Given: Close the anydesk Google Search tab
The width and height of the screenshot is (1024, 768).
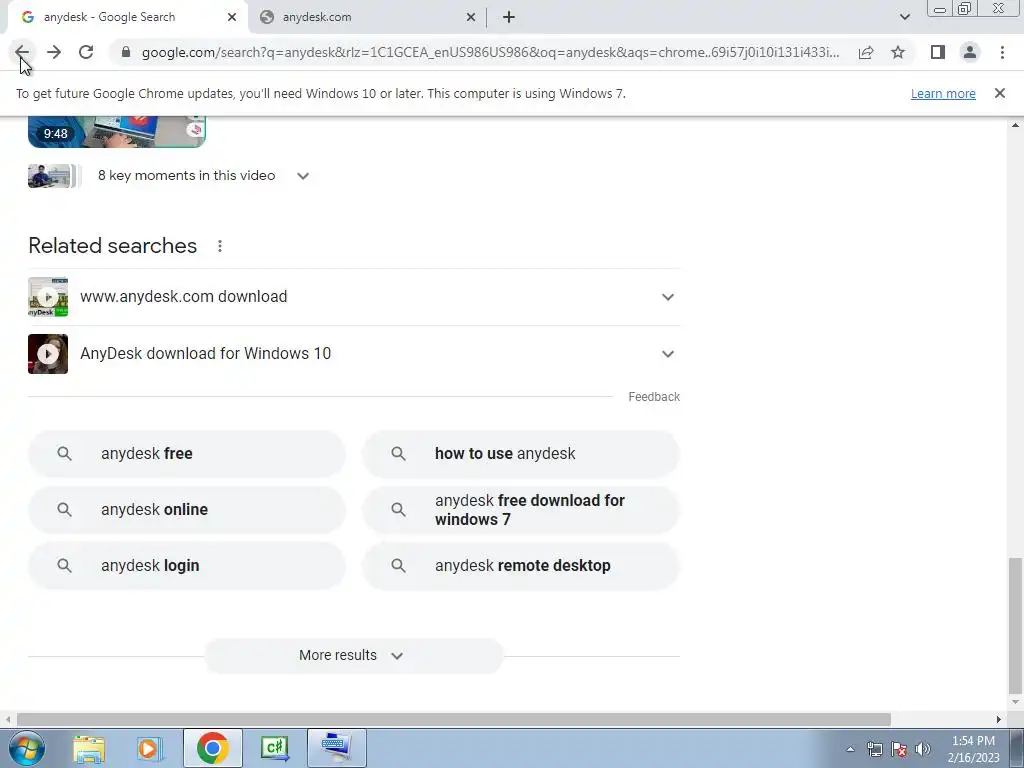Looking at the screenshot, I should (x=232, y=17).
